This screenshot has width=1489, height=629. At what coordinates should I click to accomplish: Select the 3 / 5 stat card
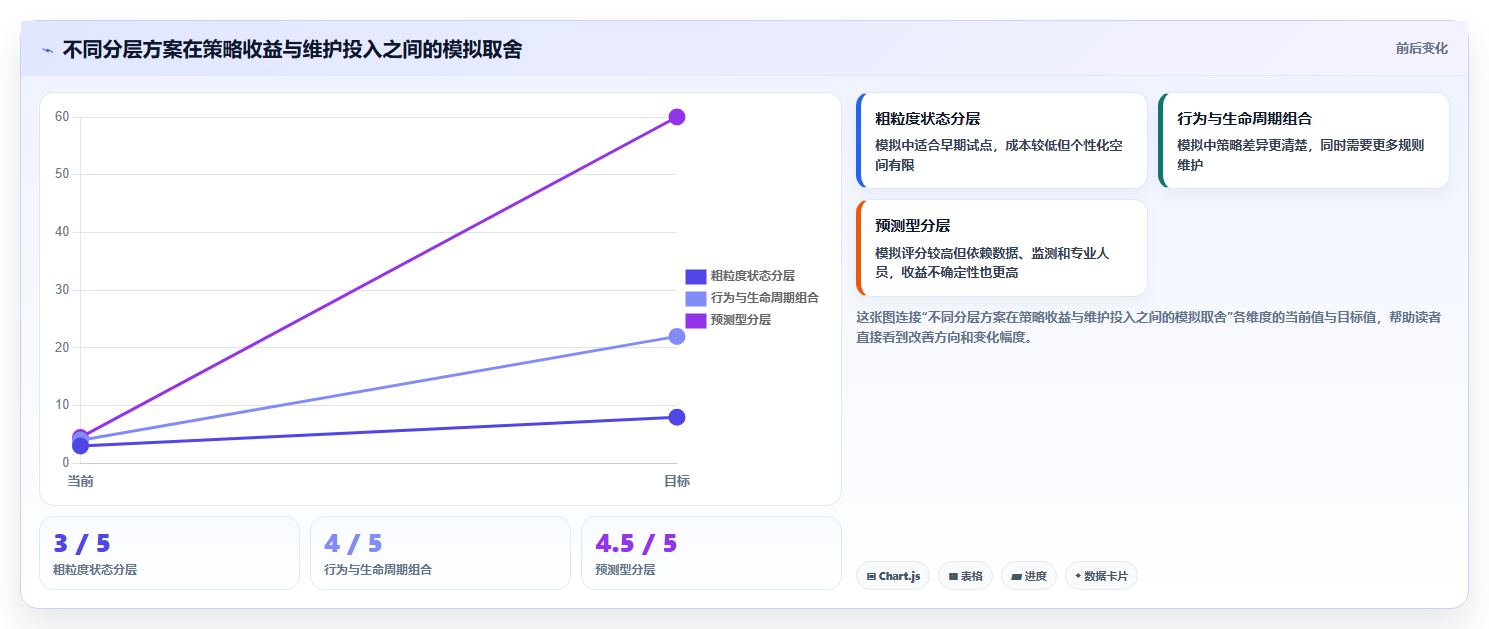[x=169, y=553]
